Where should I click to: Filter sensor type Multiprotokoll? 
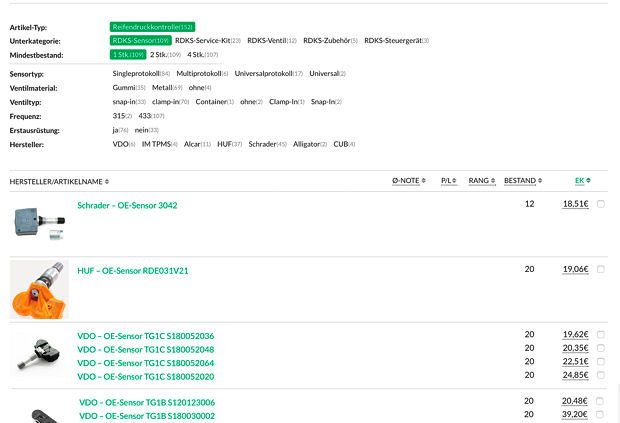(202, 74)
